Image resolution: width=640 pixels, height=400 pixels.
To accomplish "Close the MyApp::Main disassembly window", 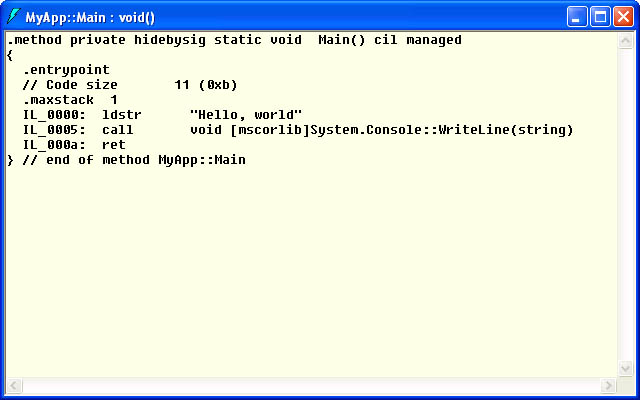I will 624,17.
